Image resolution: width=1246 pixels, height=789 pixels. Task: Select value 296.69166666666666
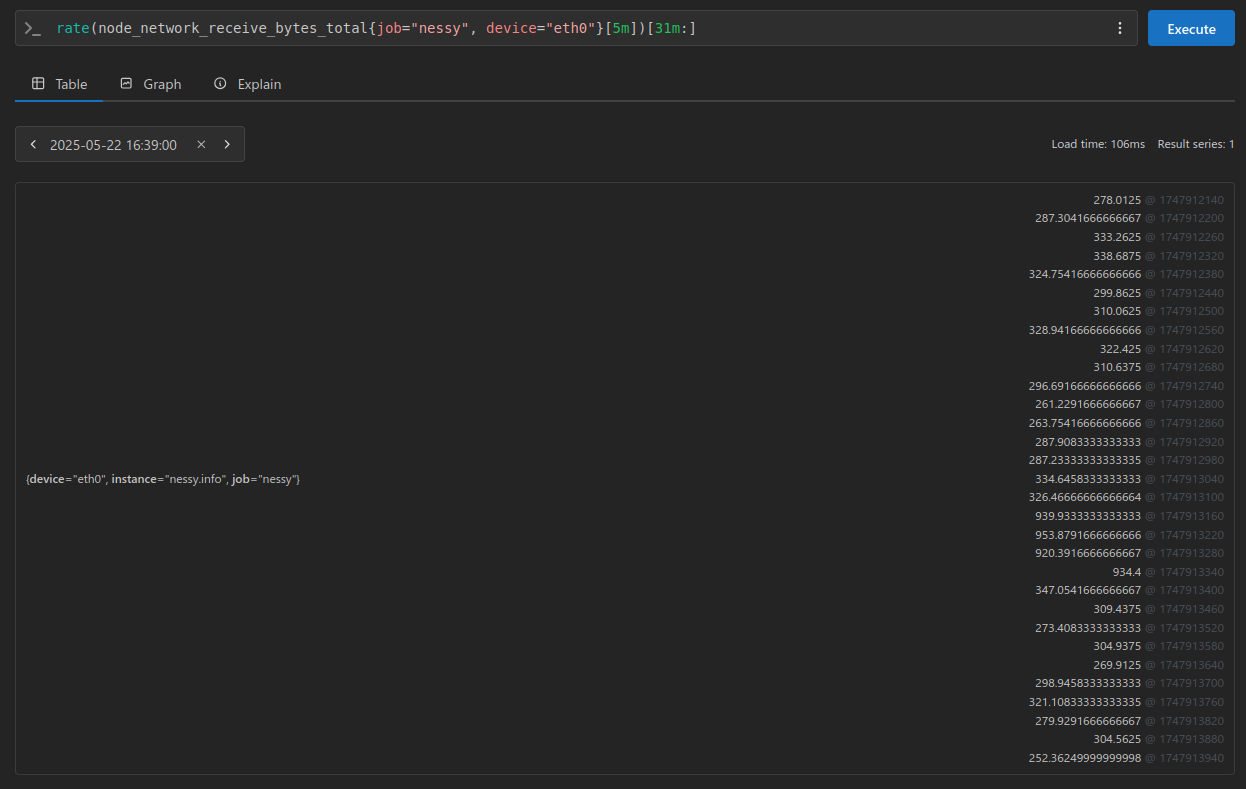1085,386
